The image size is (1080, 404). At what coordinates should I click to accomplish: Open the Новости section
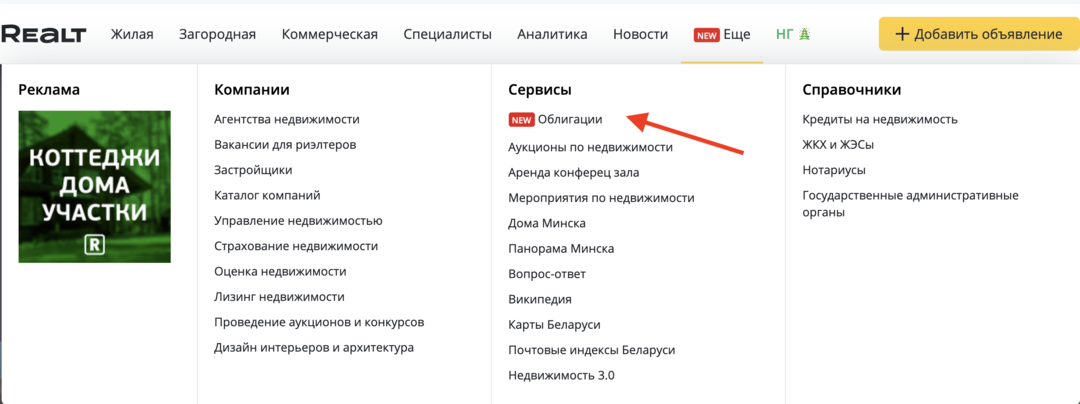(x=640, y=34)
